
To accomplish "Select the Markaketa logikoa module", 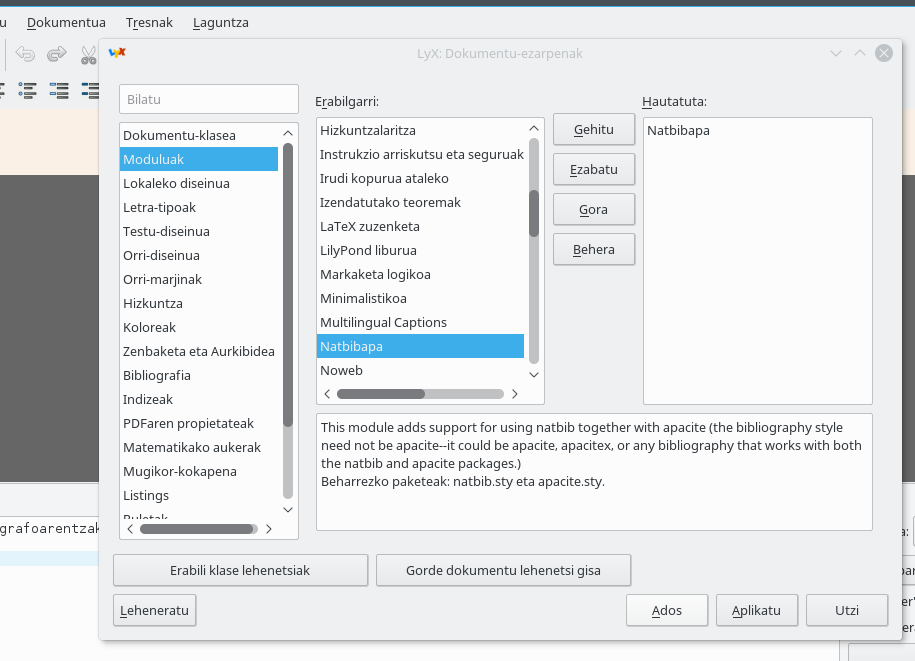I will [x=420, y=274].
